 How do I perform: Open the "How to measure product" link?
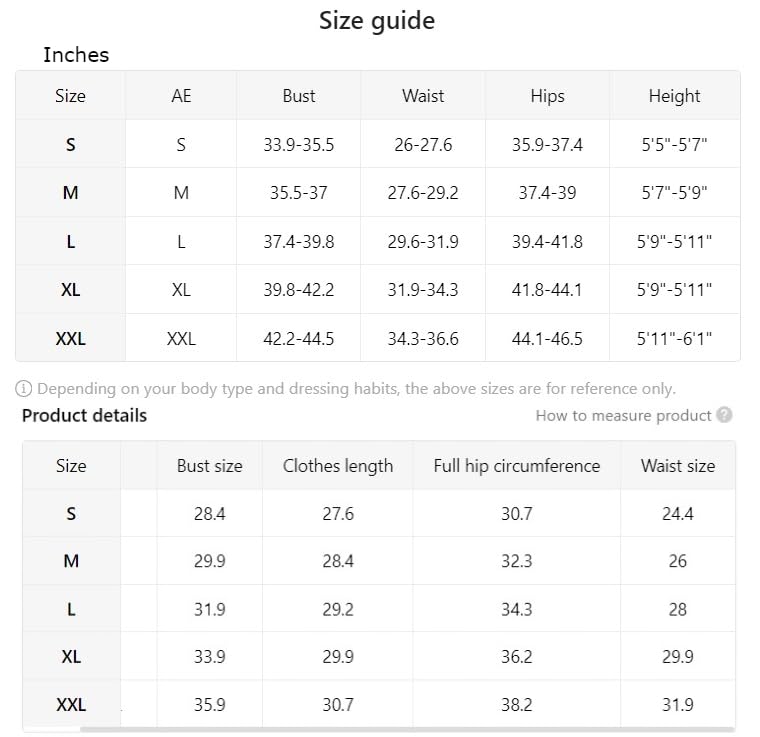(623, 415)
